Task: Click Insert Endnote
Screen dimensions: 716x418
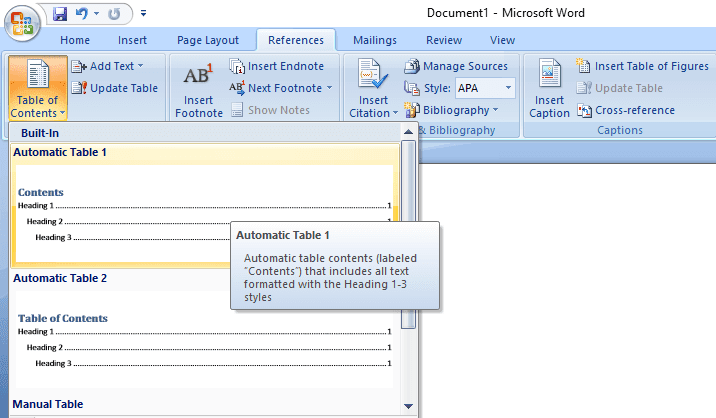Action: 277,66
